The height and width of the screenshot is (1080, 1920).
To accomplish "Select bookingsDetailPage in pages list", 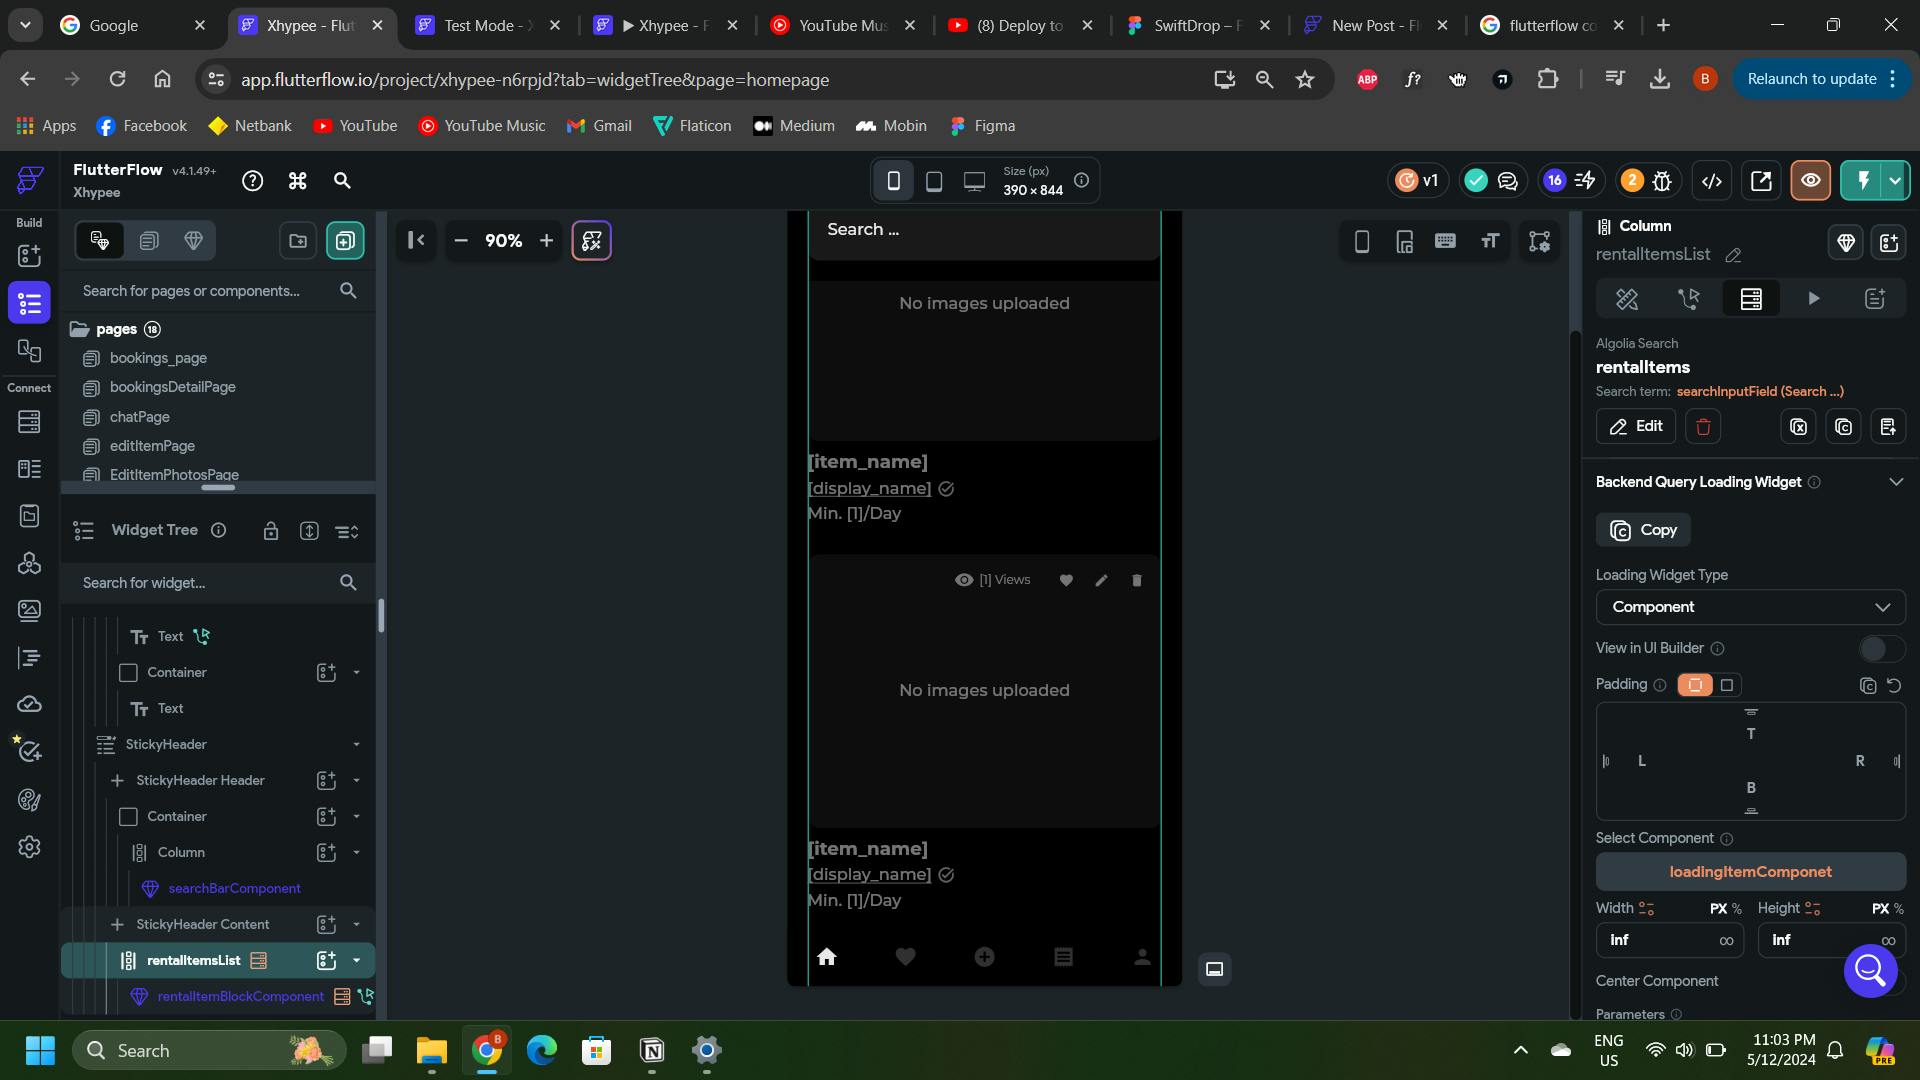I will point(173,387).
